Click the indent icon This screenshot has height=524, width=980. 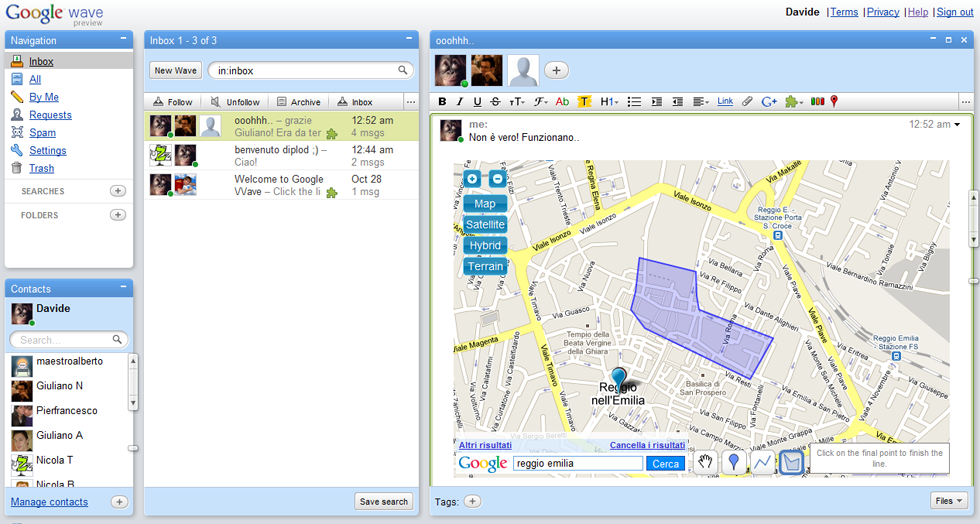(656, 101)
